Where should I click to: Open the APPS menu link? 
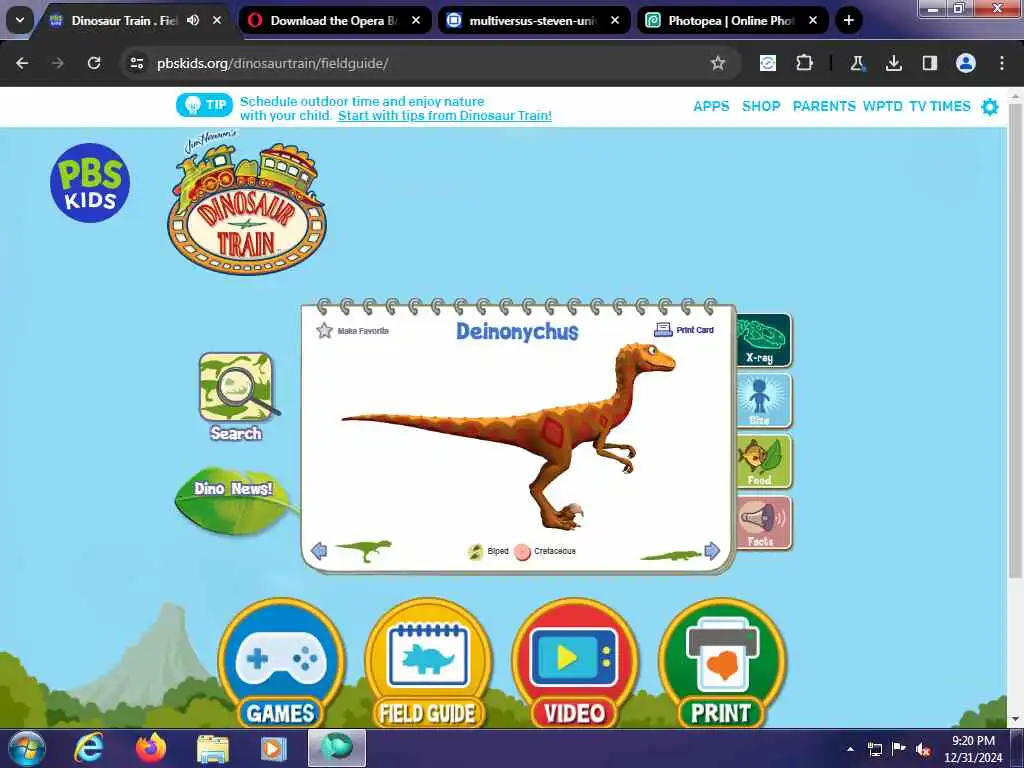(711, 106)
